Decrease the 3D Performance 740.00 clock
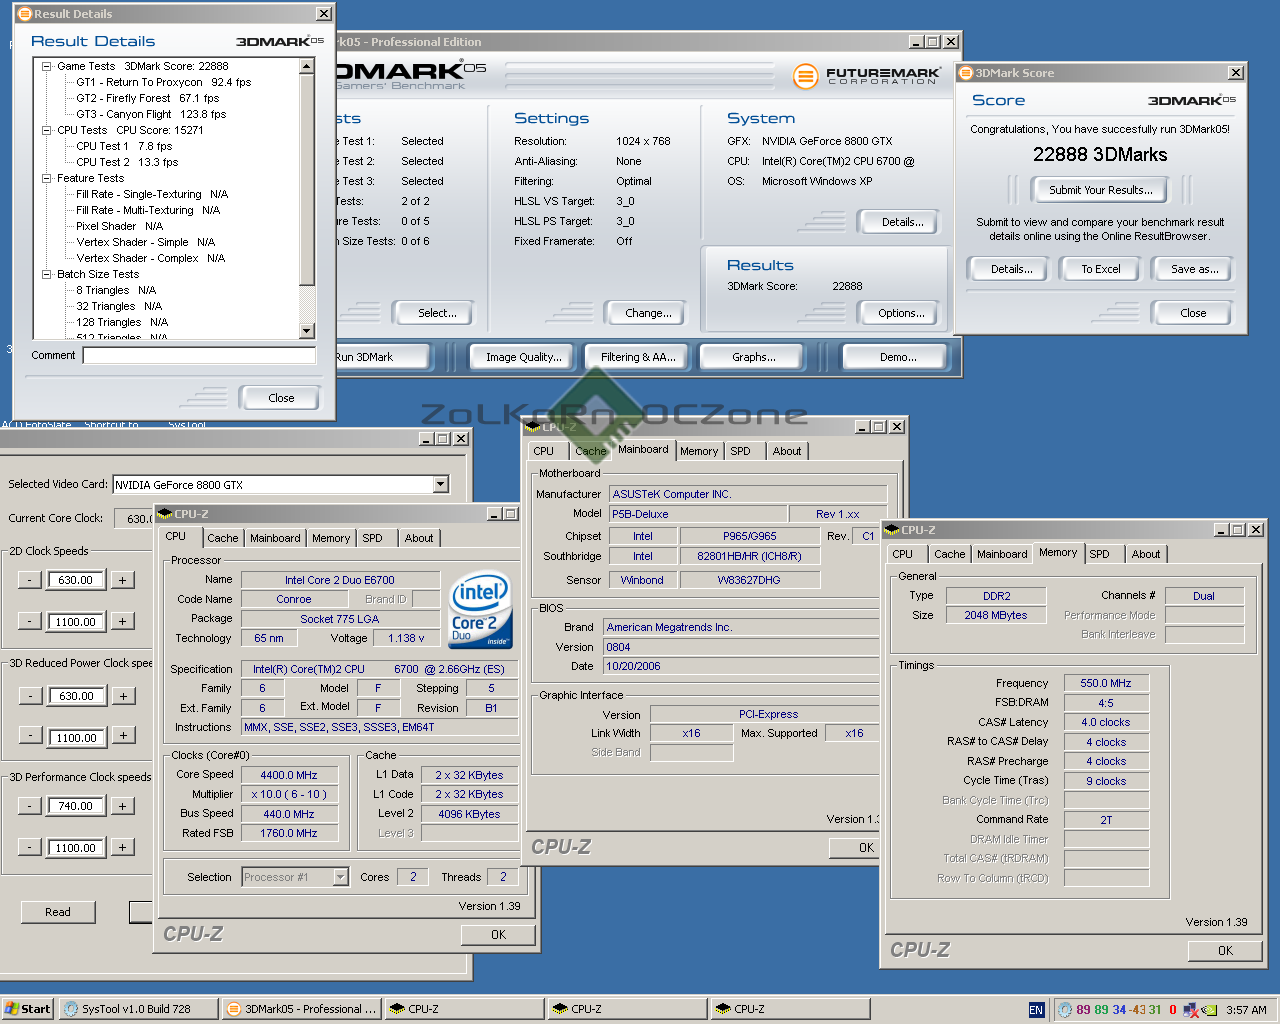 coord(30,806)
